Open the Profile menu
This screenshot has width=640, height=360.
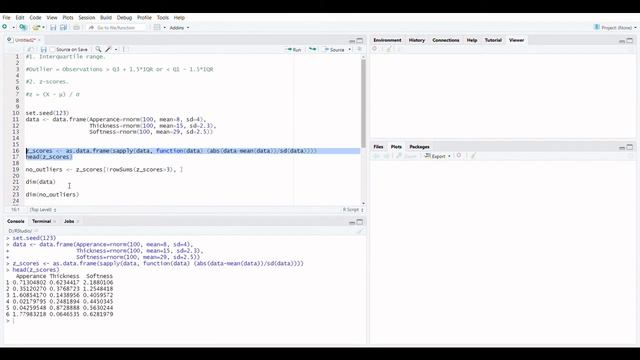click(x=144, y=18)
